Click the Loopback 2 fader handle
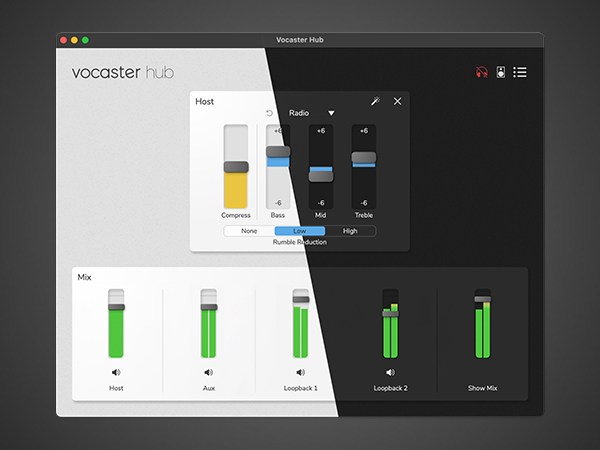This screenshot has height=450, width=600. pyautogui.click(x=390, y=314)
